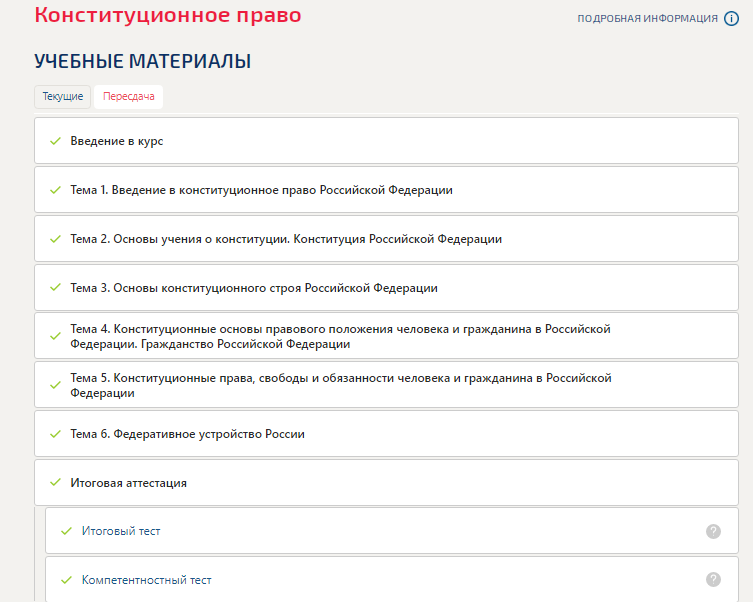Expand Тема 1 Введение в конституционное право

coord(386,190)
